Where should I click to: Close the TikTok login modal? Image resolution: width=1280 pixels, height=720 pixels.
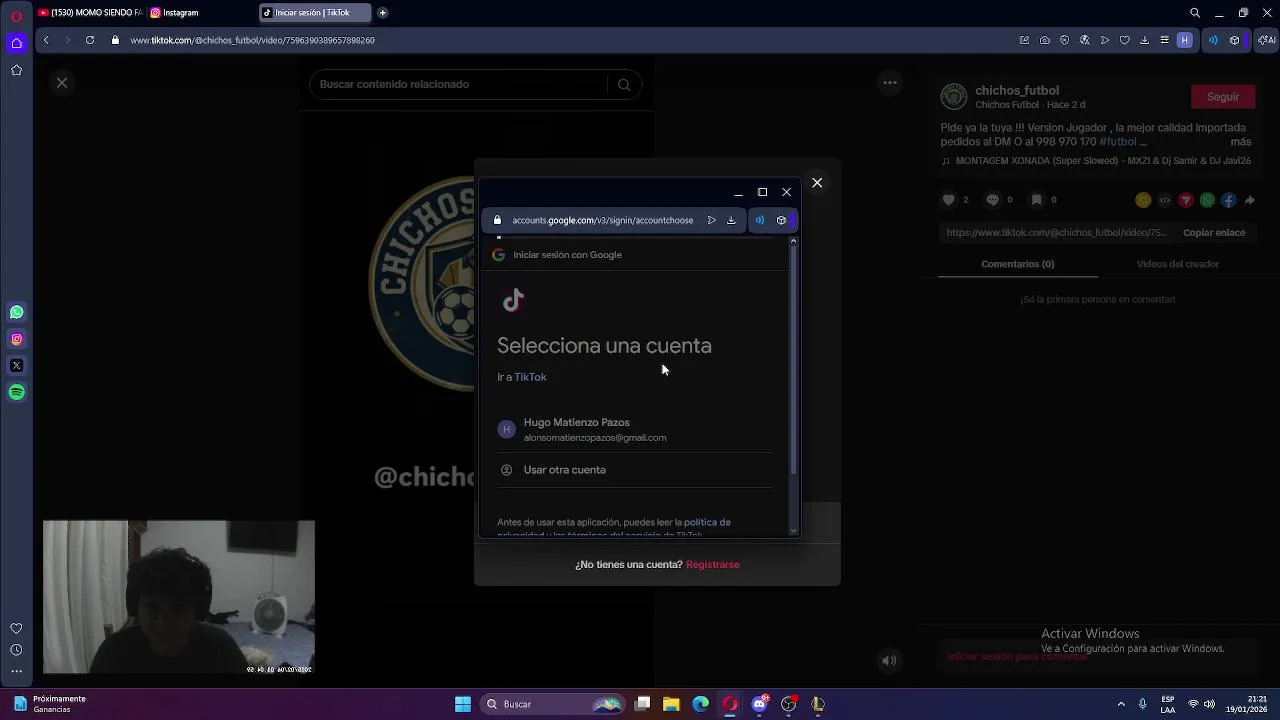[x=817, y=183]
